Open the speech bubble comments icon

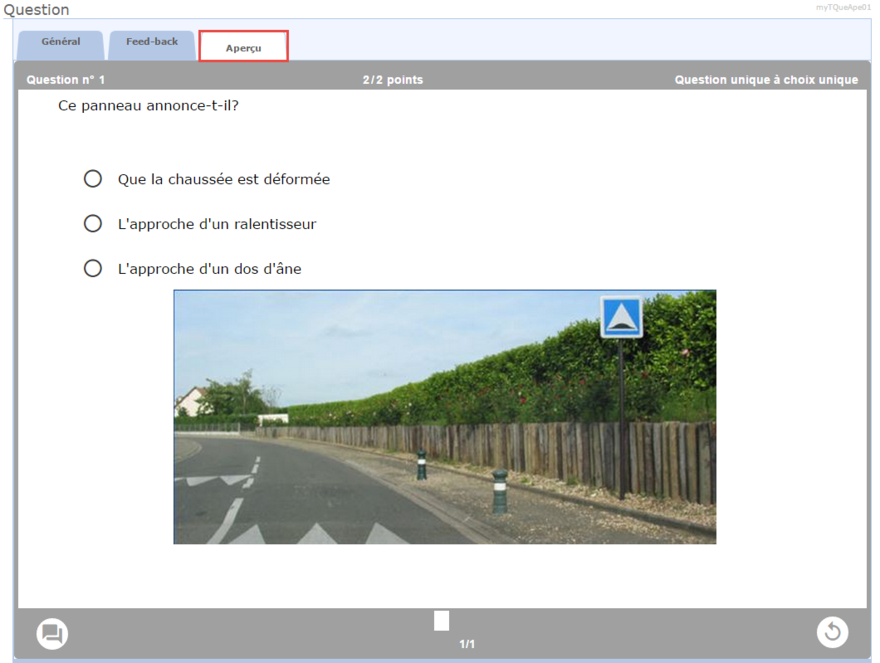52,633
